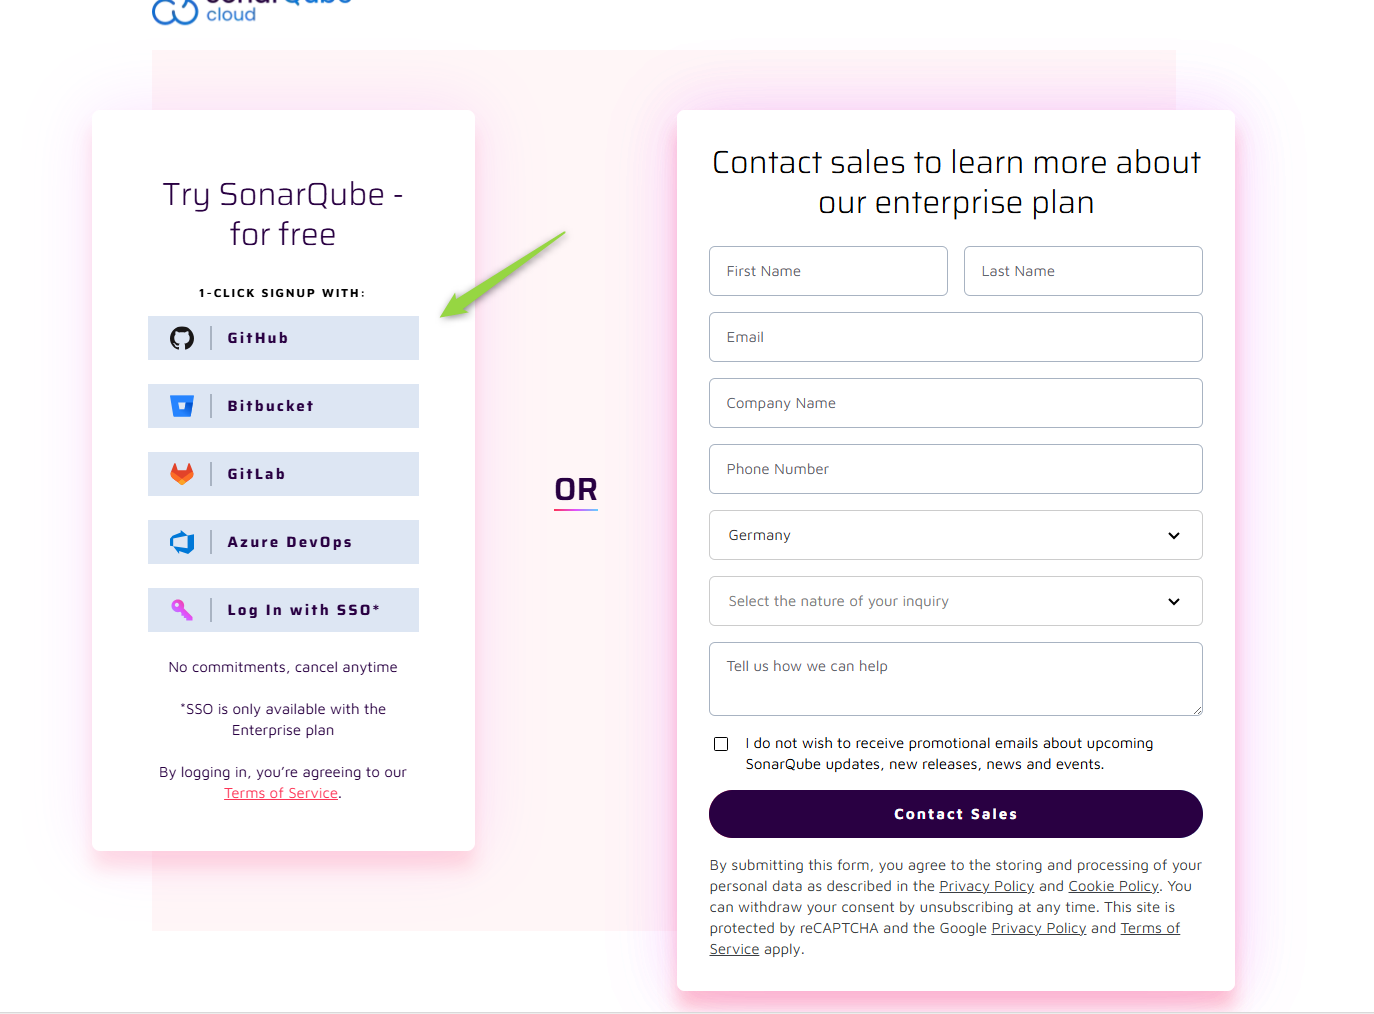Expand the nature of your inquiry dropdown
The image size is (1374, 1014).
956,601
